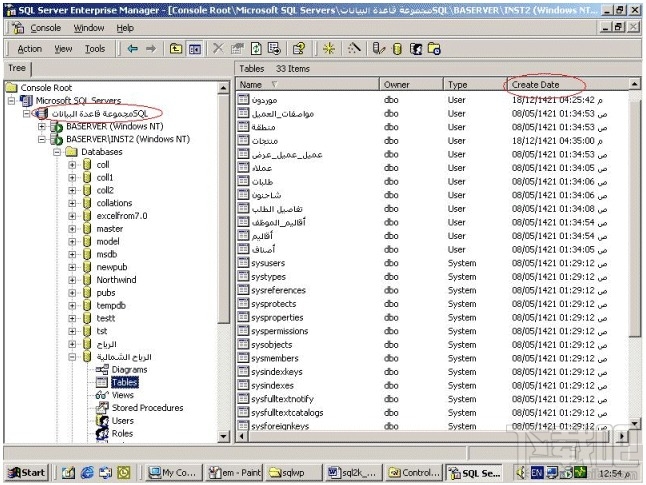Open the Help menu
Viewport: 646px width, 485px height.
point(125,28)
